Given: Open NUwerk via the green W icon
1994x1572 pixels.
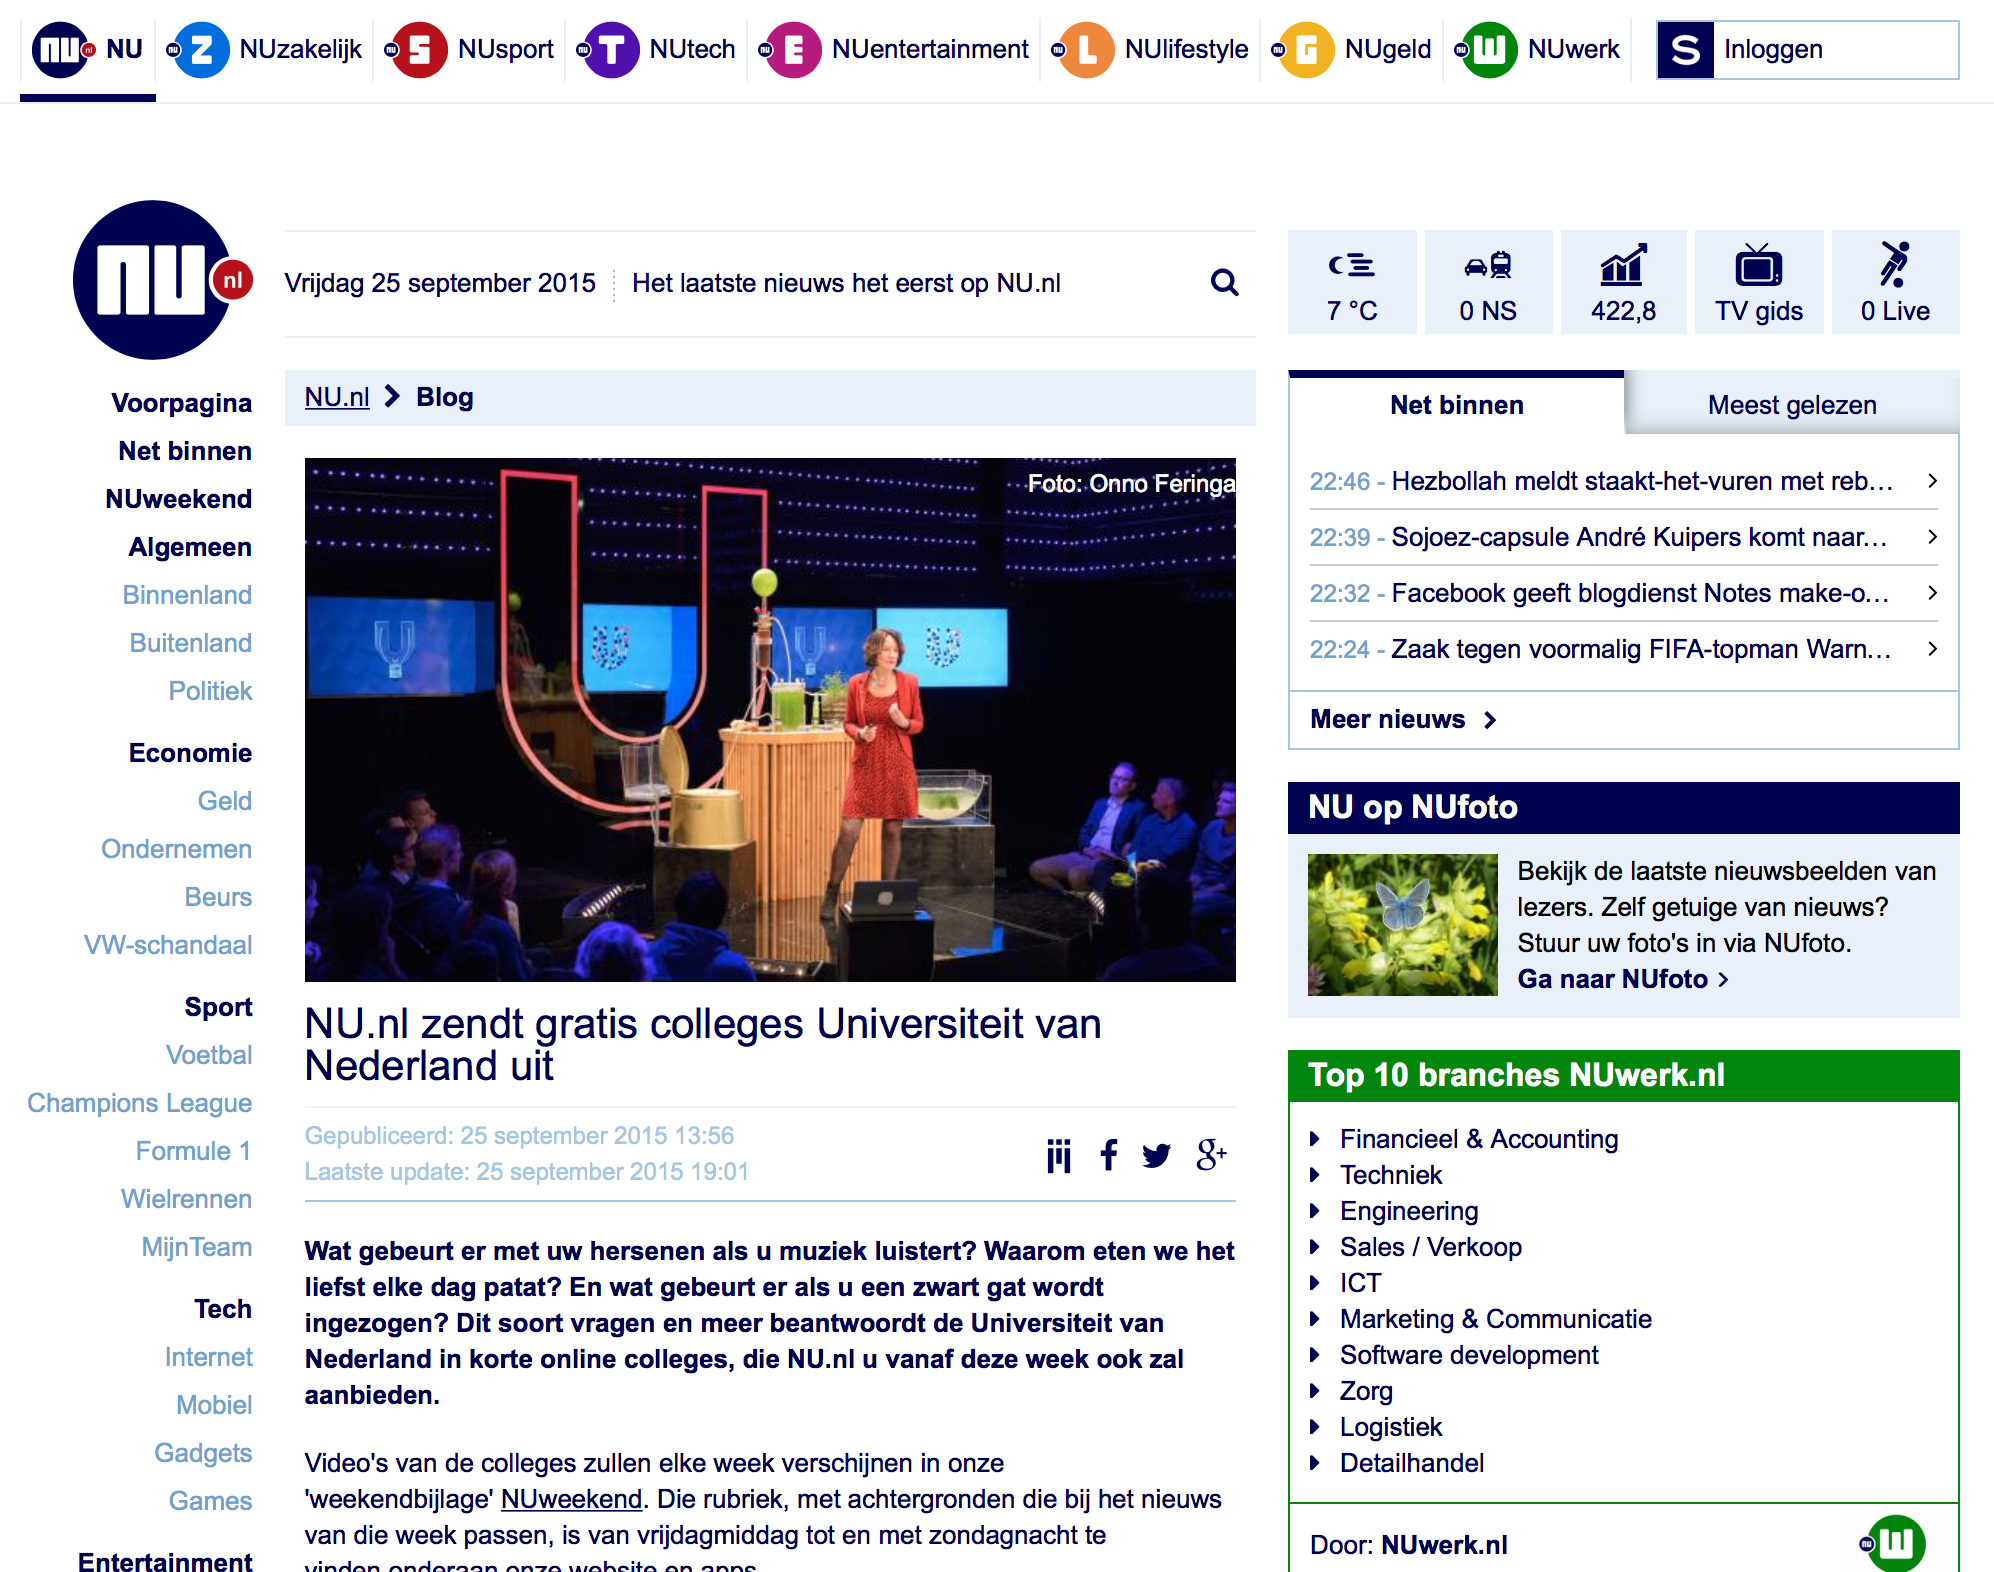Looking at the screenshot, I should click(x=1489, y=48).
